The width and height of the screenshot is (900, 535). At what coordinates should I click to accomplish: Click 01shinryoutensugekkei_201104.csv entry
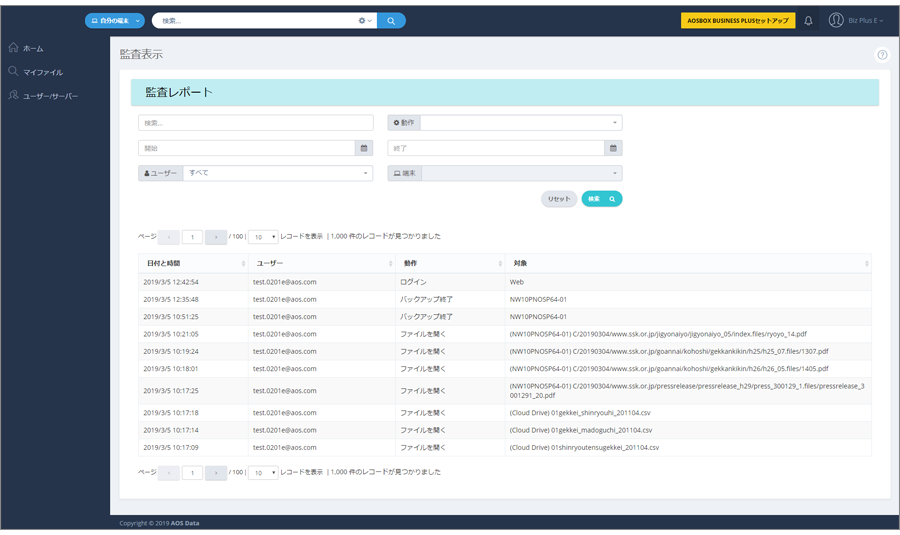(x=584, y=447)
